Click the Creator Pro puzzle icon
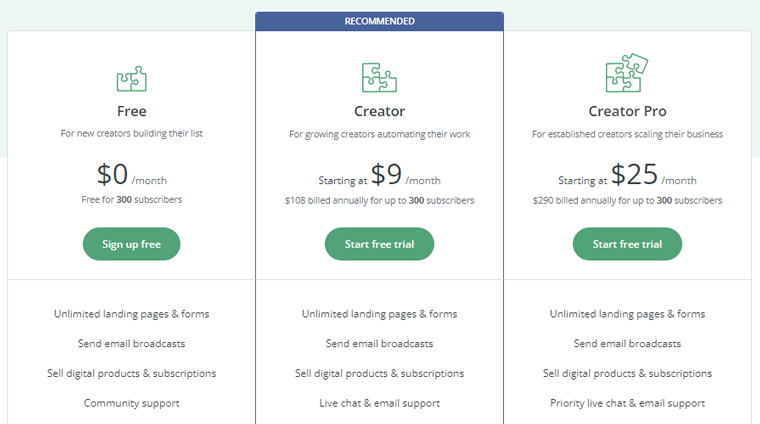 (x=627, y=74)
